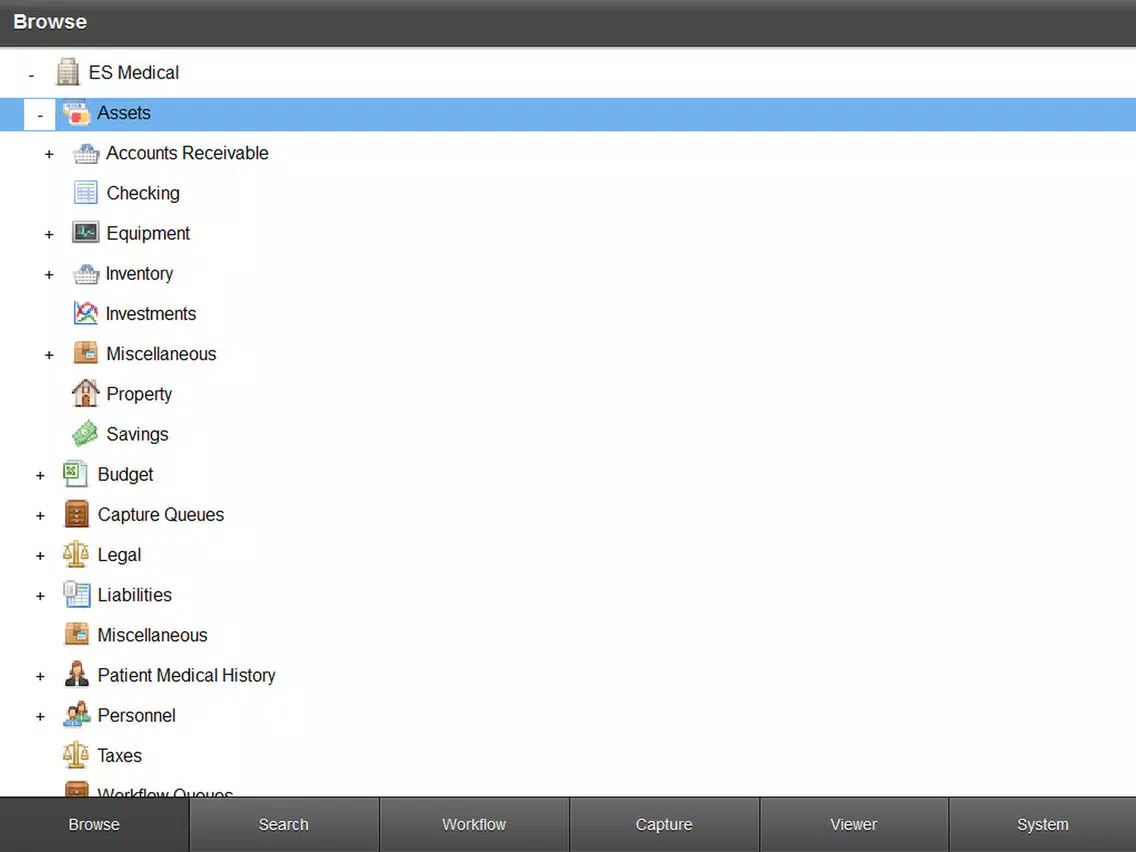Expand the Accounts Receivable node
Image resolution: width=1136 pixels, height=852 pixels.
tap(49, 154)
